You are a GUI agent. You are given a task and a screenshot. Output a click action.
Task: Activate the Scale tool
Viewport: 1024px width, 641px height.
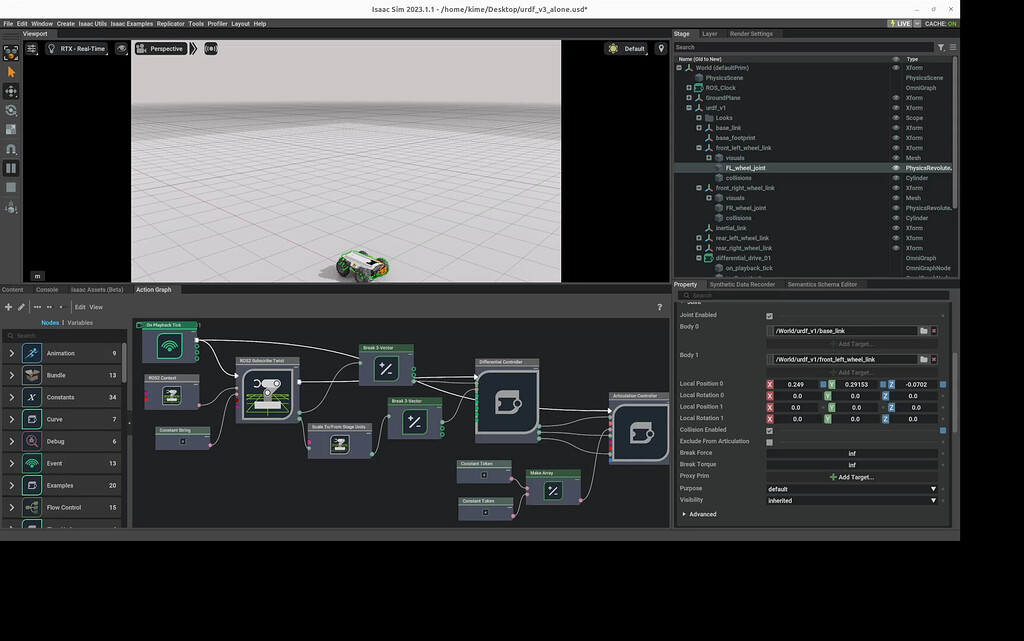click(12, 129)
